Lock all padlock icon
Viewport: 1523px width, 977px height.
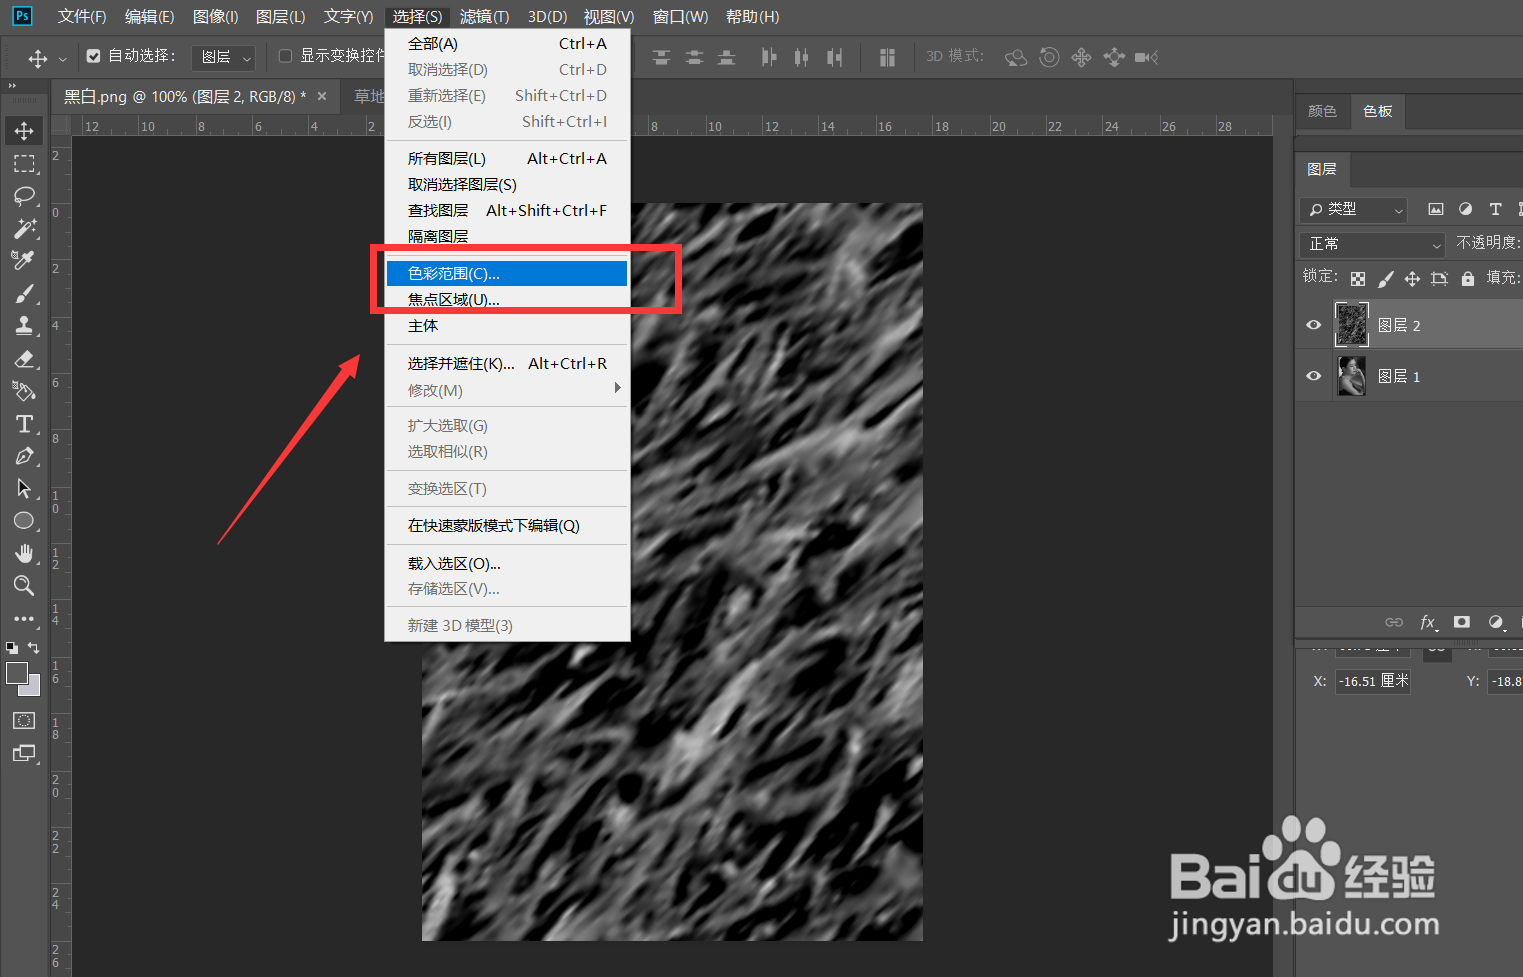coord(1467,279)
